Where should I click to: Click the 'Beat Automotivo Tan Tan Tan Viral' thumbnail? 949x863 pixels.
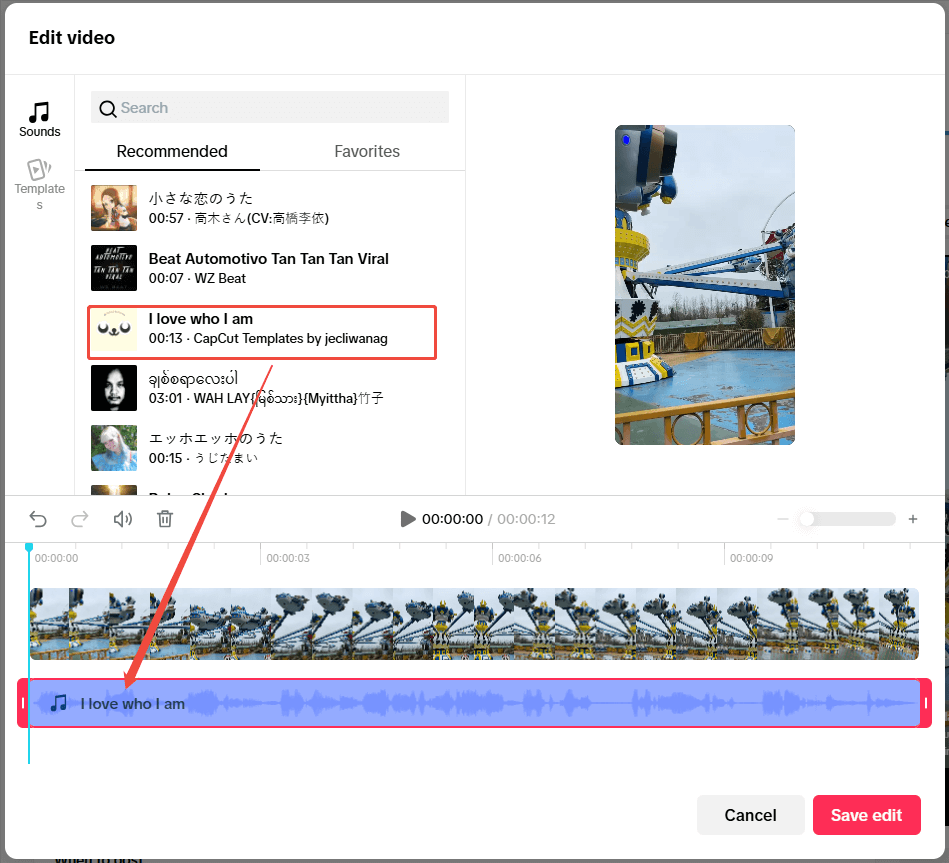click(x=113, y=268)
